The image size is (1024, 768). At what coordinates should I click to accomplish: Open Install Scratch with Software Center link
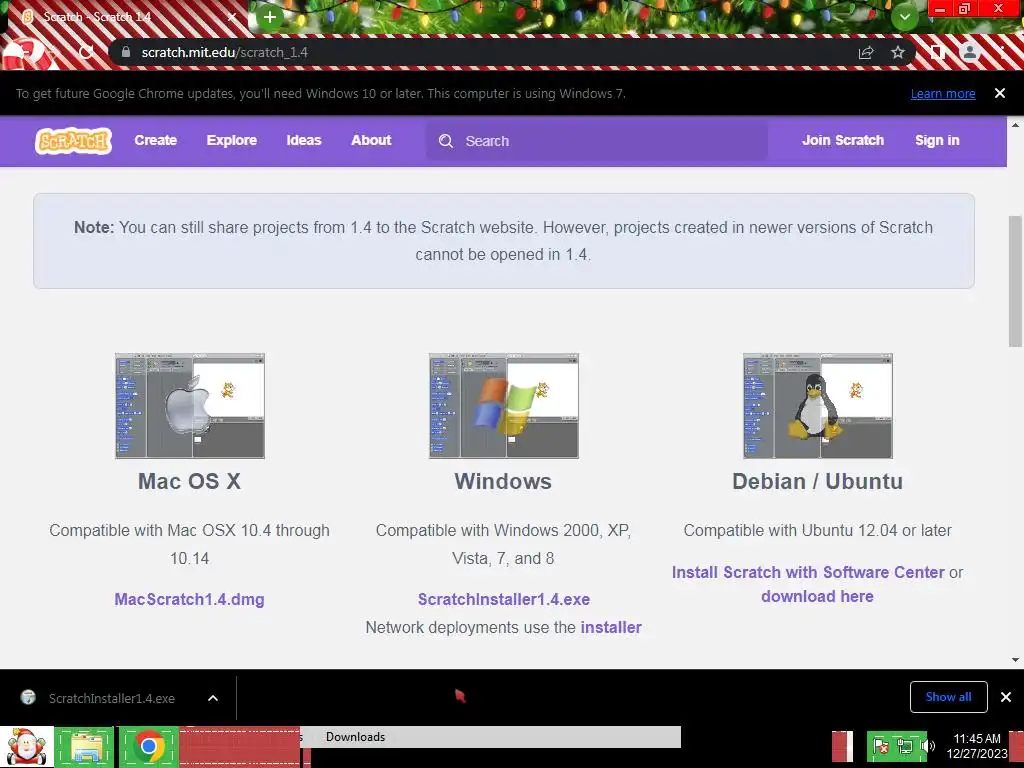808,572
